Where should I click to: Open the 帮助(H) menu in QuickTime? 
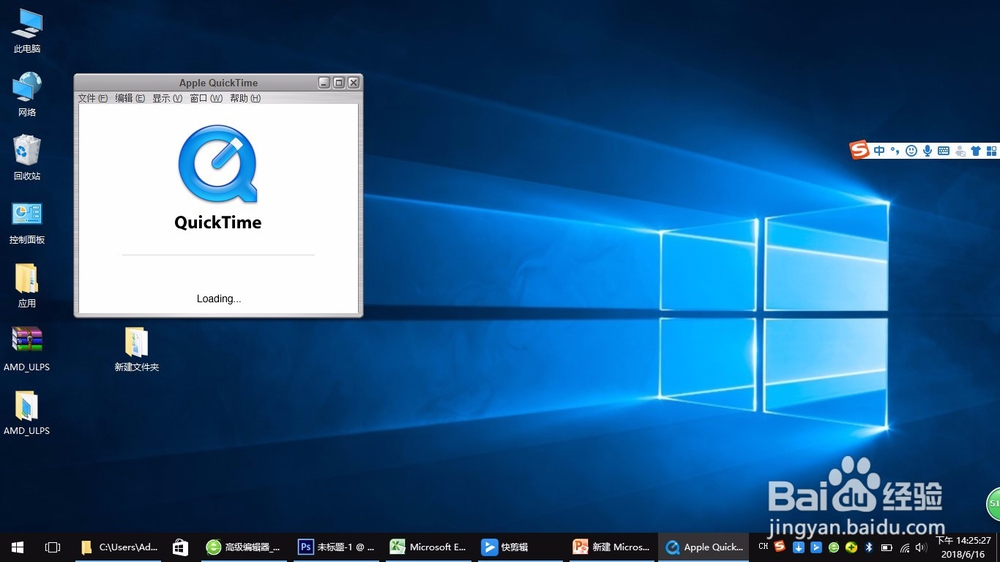pos(245,98)
